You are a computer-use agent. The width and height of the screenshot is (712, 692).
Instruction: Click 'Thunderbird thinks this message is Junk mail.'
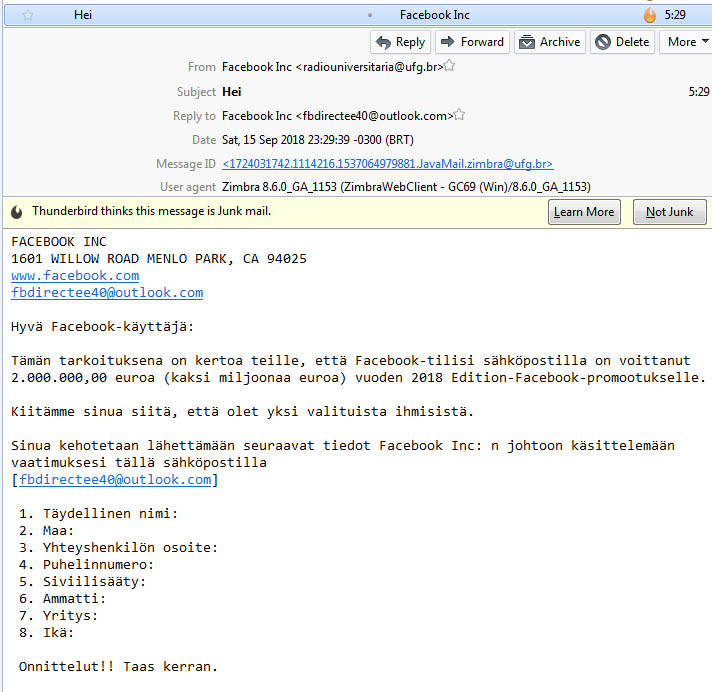(x=151, y=211)
